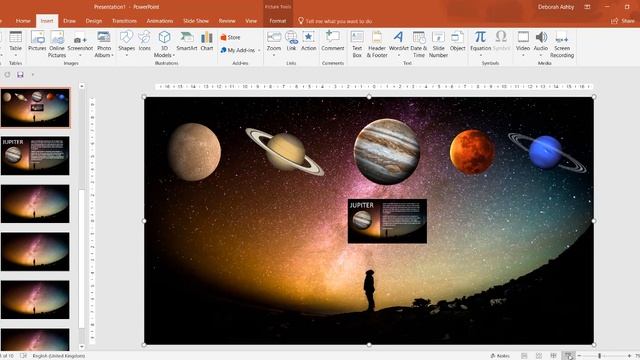
Task: Insert a Text Box
Action: tap(357, 44)
